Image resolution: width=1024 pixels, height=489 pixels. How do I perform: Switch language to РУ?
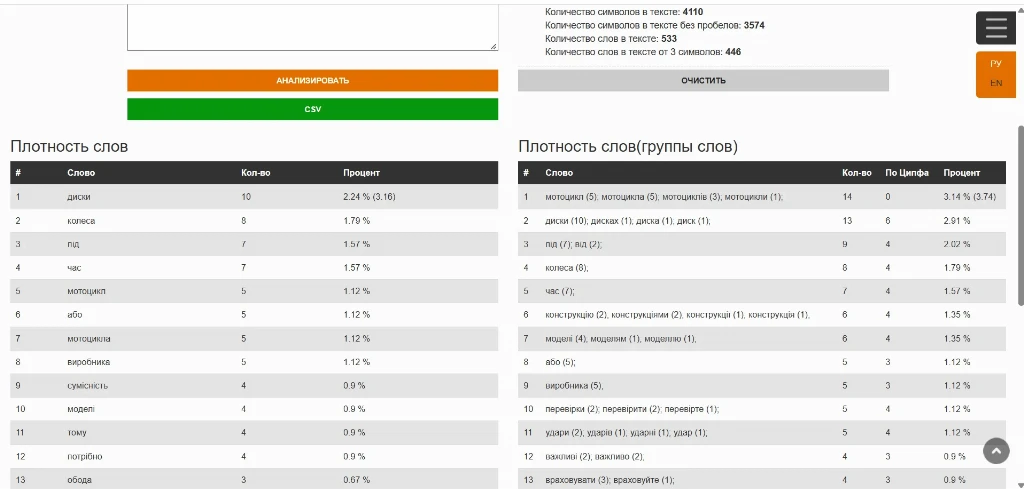(996, 64)
